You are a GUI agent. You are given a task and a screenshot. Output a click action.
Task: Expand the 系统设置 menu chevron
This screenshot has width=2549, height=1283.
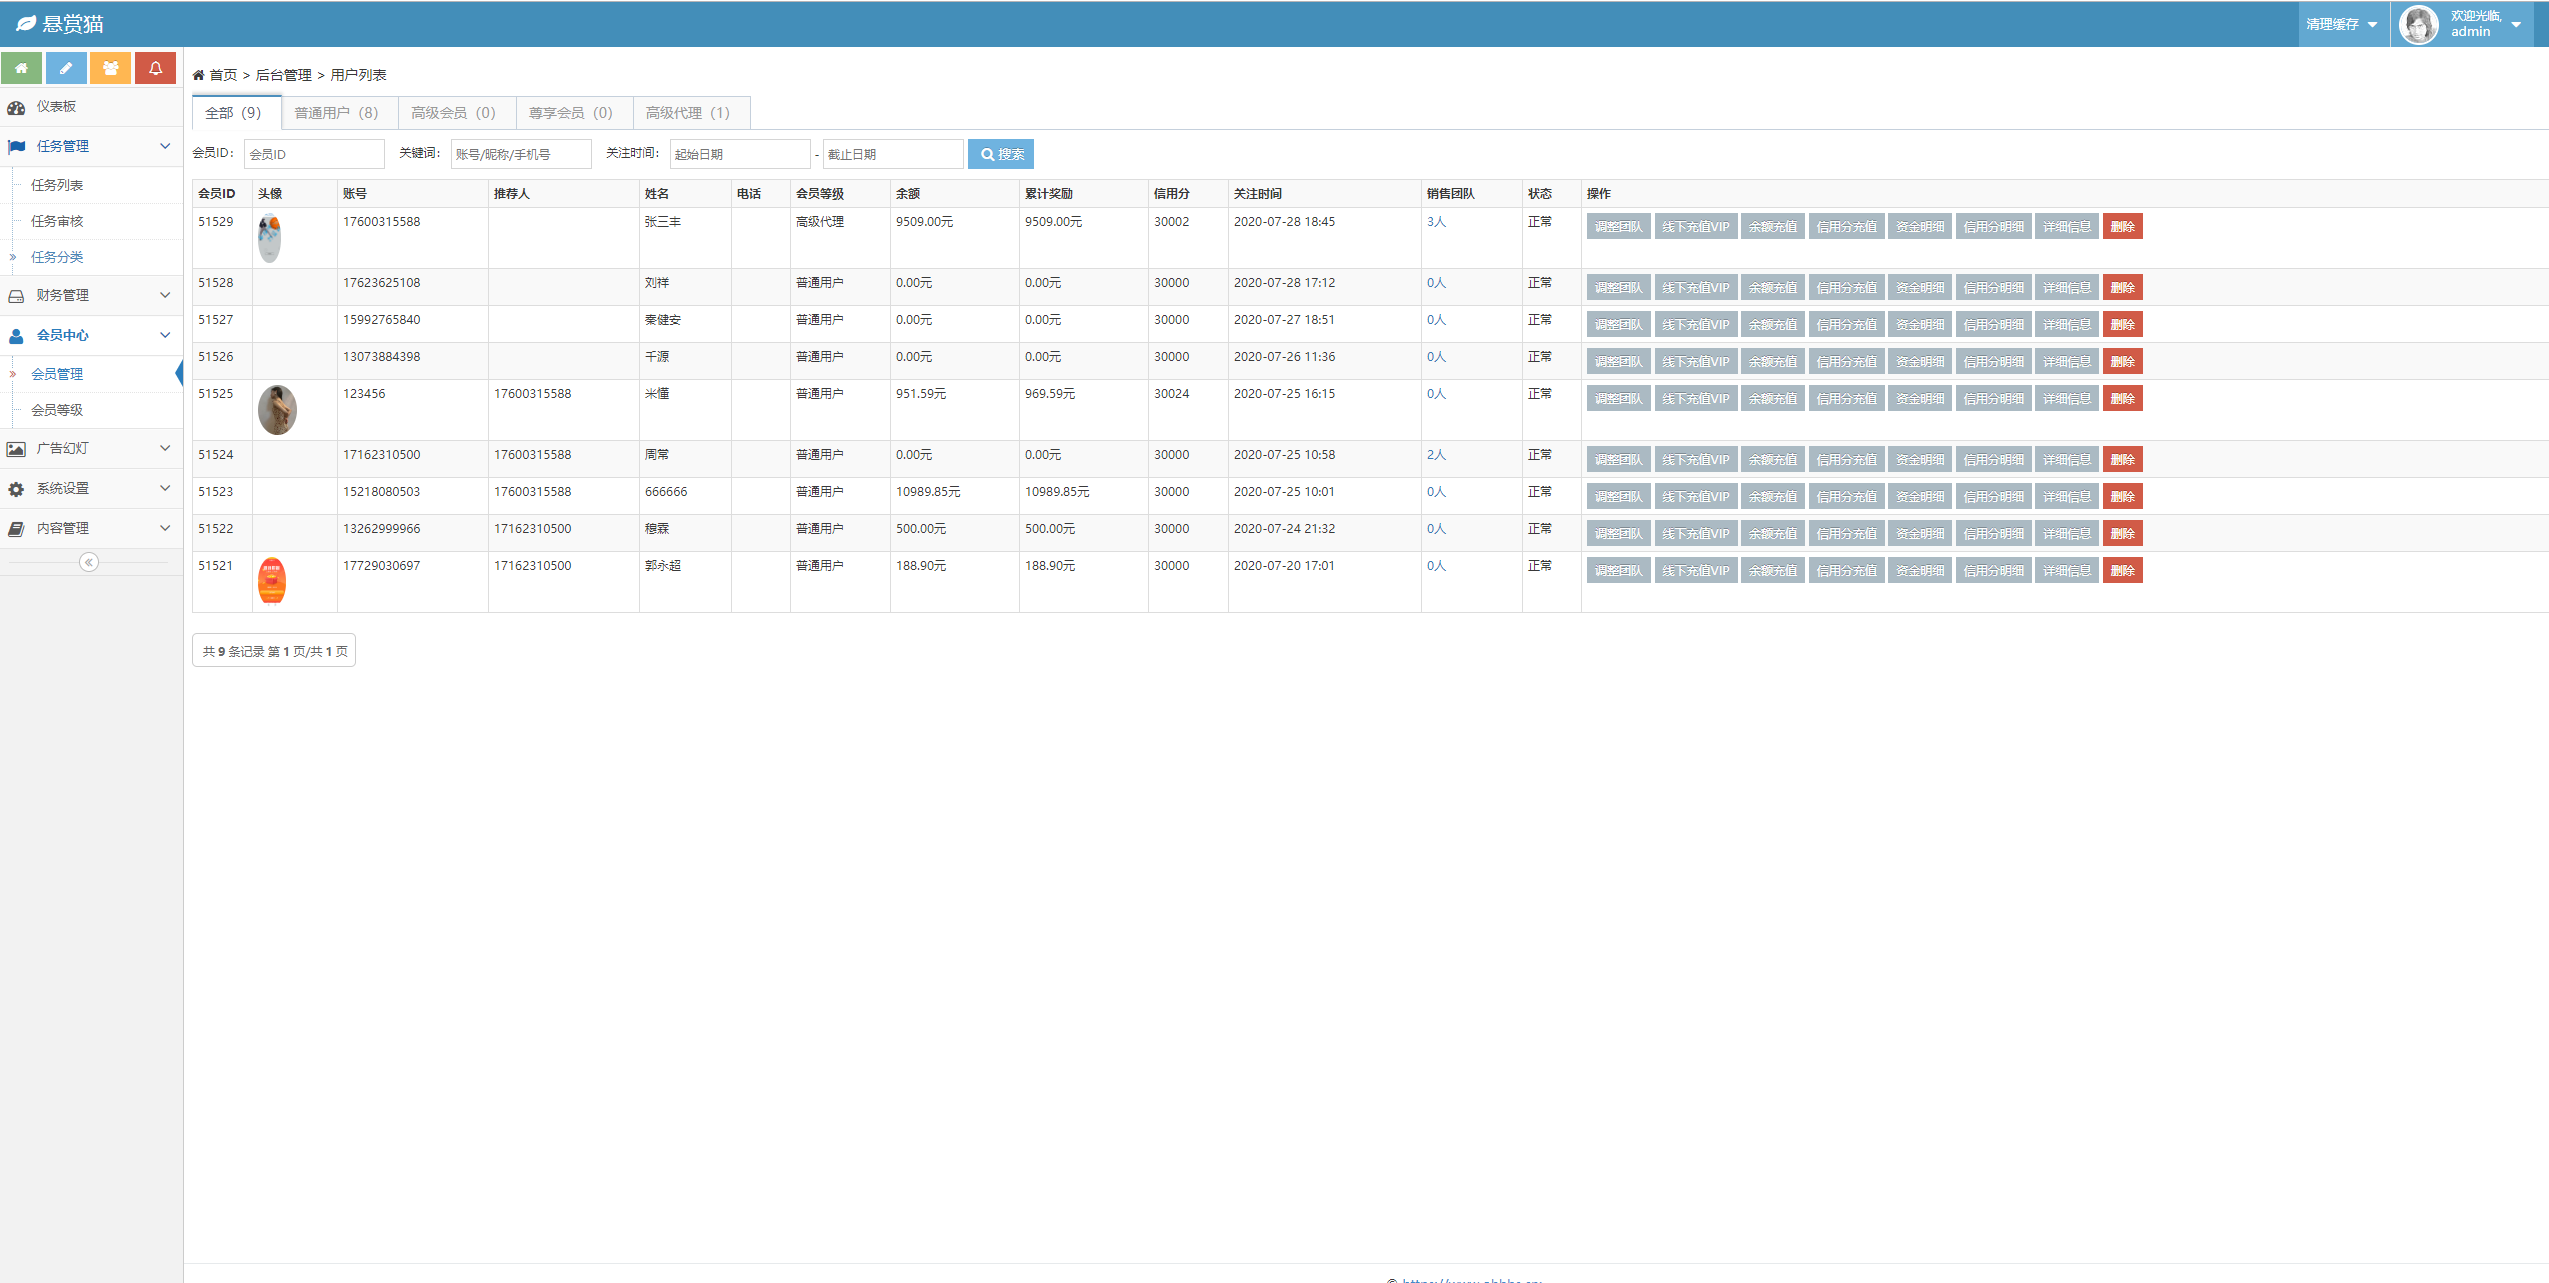pyautogui.click(x=165, y=488)
